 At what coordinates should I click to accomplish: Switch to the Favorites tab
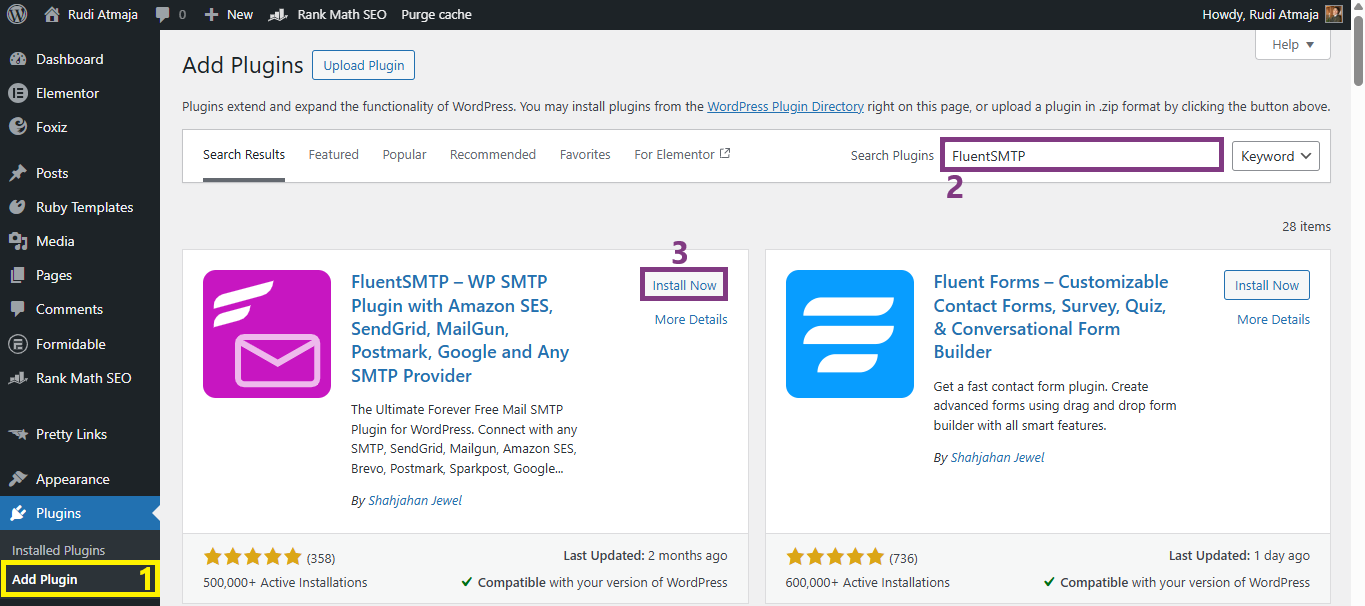coord(585,154)
